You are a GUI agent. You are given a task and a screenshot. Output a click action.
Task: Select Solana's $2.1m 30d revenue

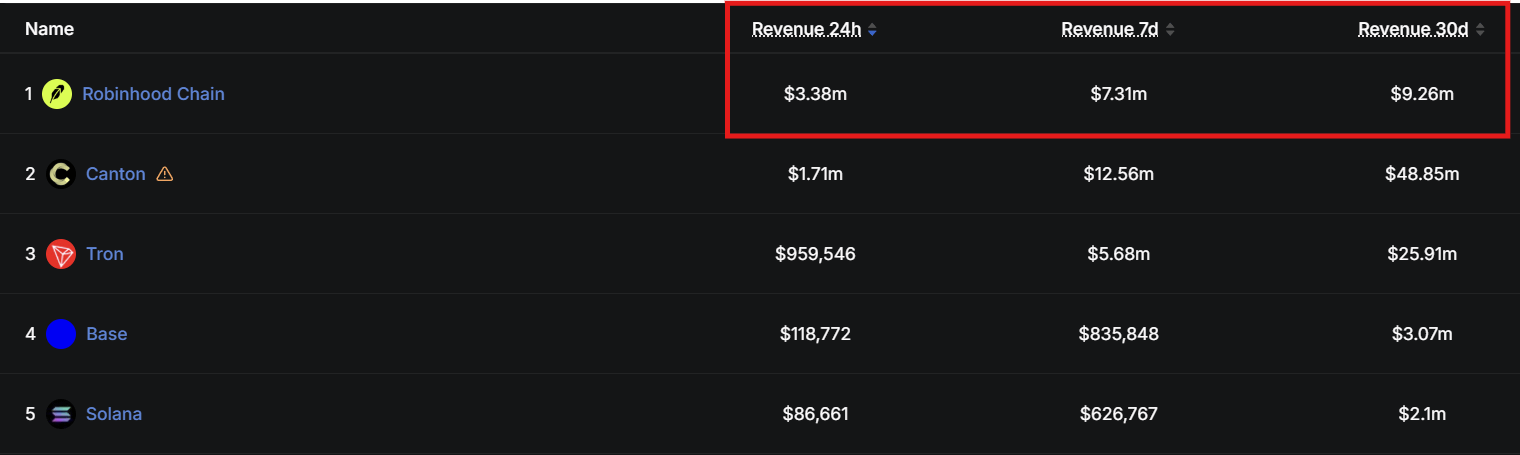pyautogui.click(x=1422, y=414)
